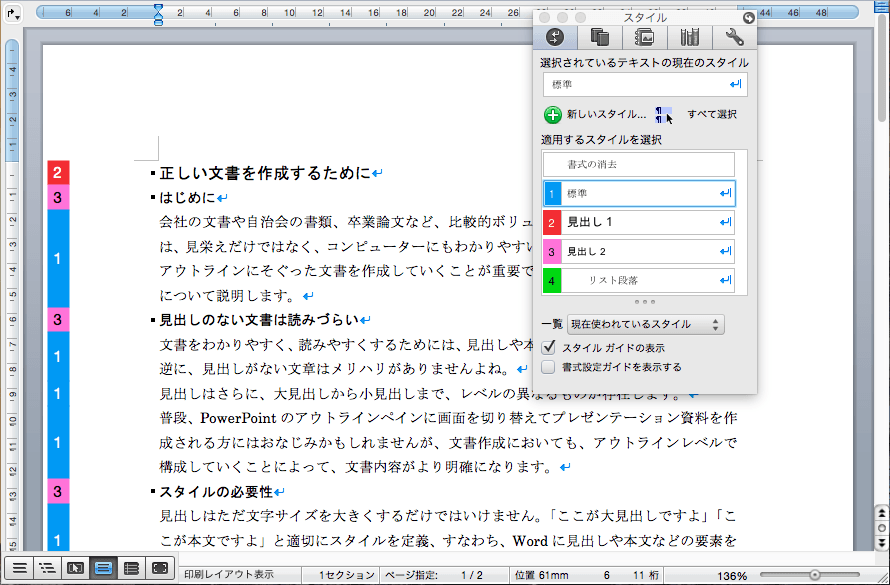
Task: Click the round arrow icon in toolbox title bar
Action: click(749, 18)
